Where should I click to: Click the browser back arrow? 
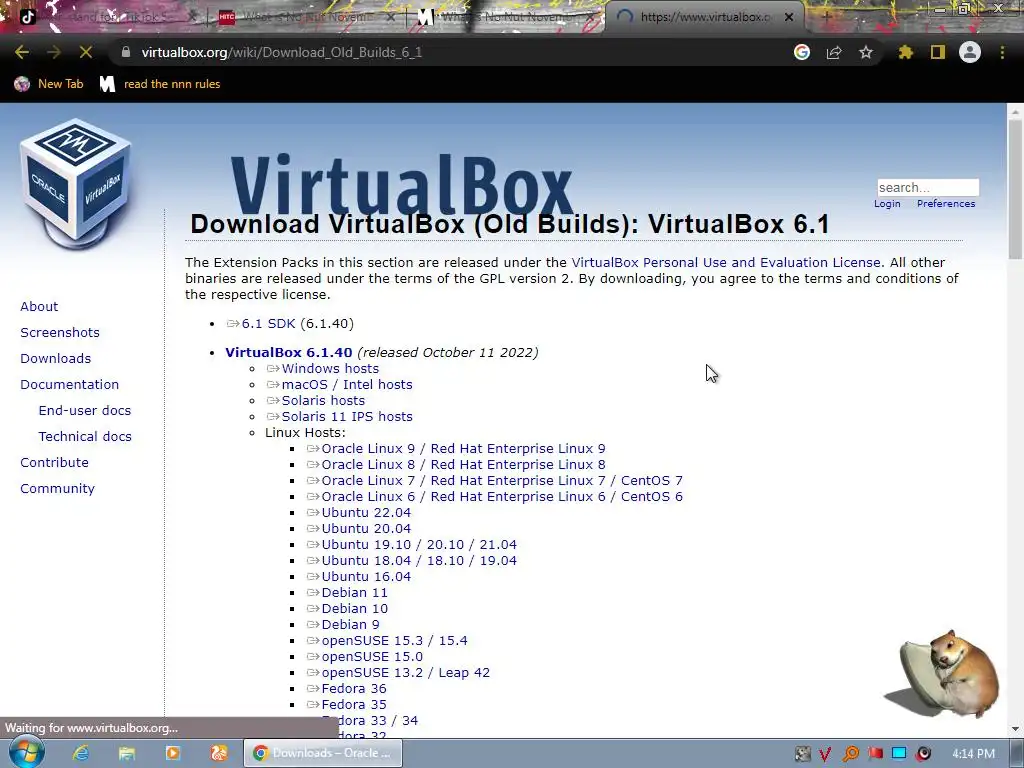point(22,52)
